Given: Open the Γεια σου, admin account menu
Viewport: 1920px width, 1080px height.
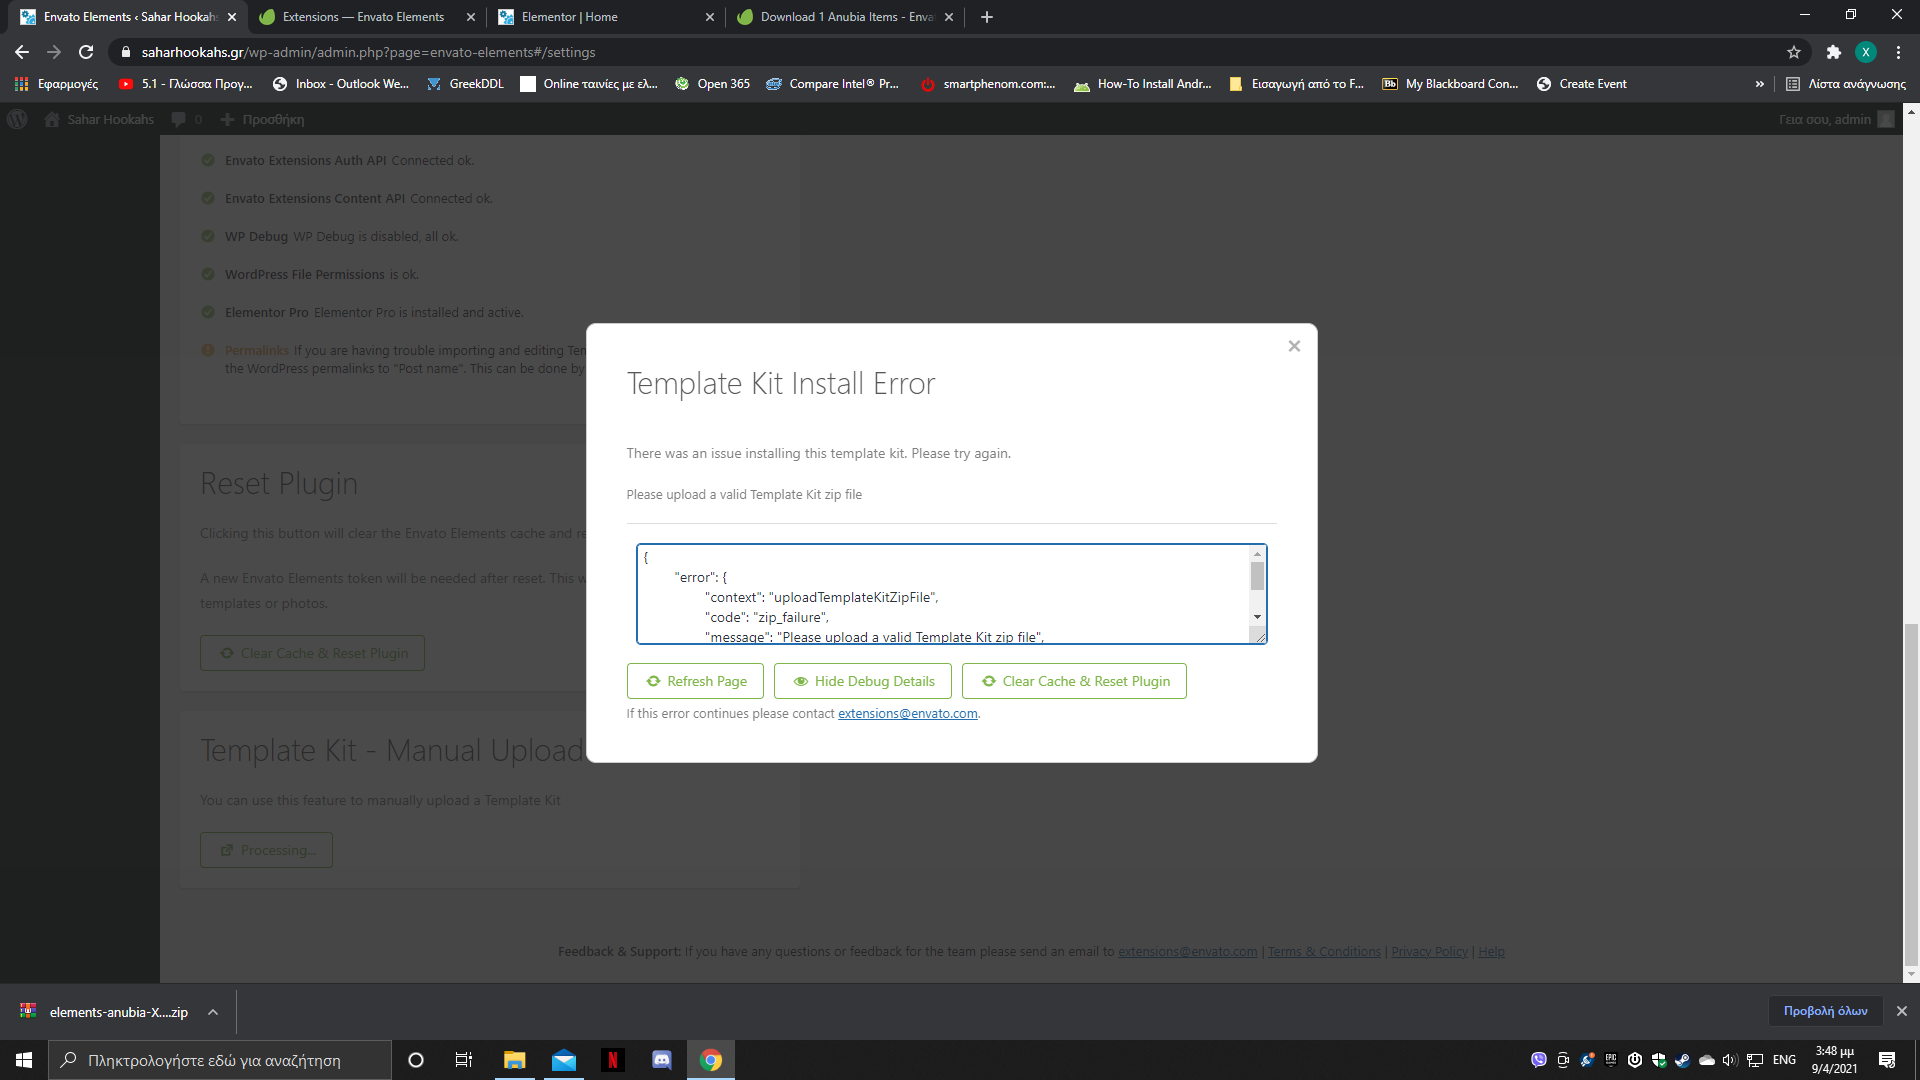Looking at the screenshot, I should pyautogui.click(x=1836, y=119).
